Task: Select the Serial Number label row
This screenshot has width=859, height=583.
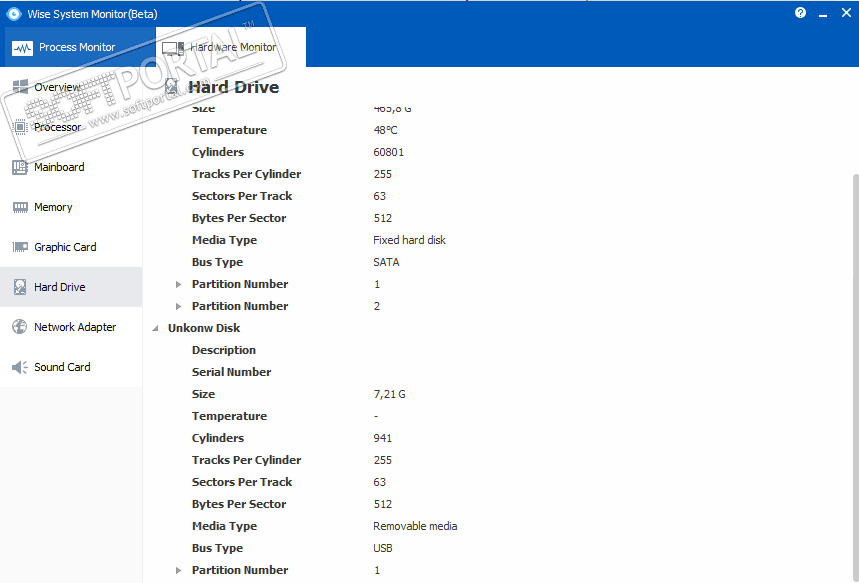Action: pyautogui.click(x=231, y=372)
